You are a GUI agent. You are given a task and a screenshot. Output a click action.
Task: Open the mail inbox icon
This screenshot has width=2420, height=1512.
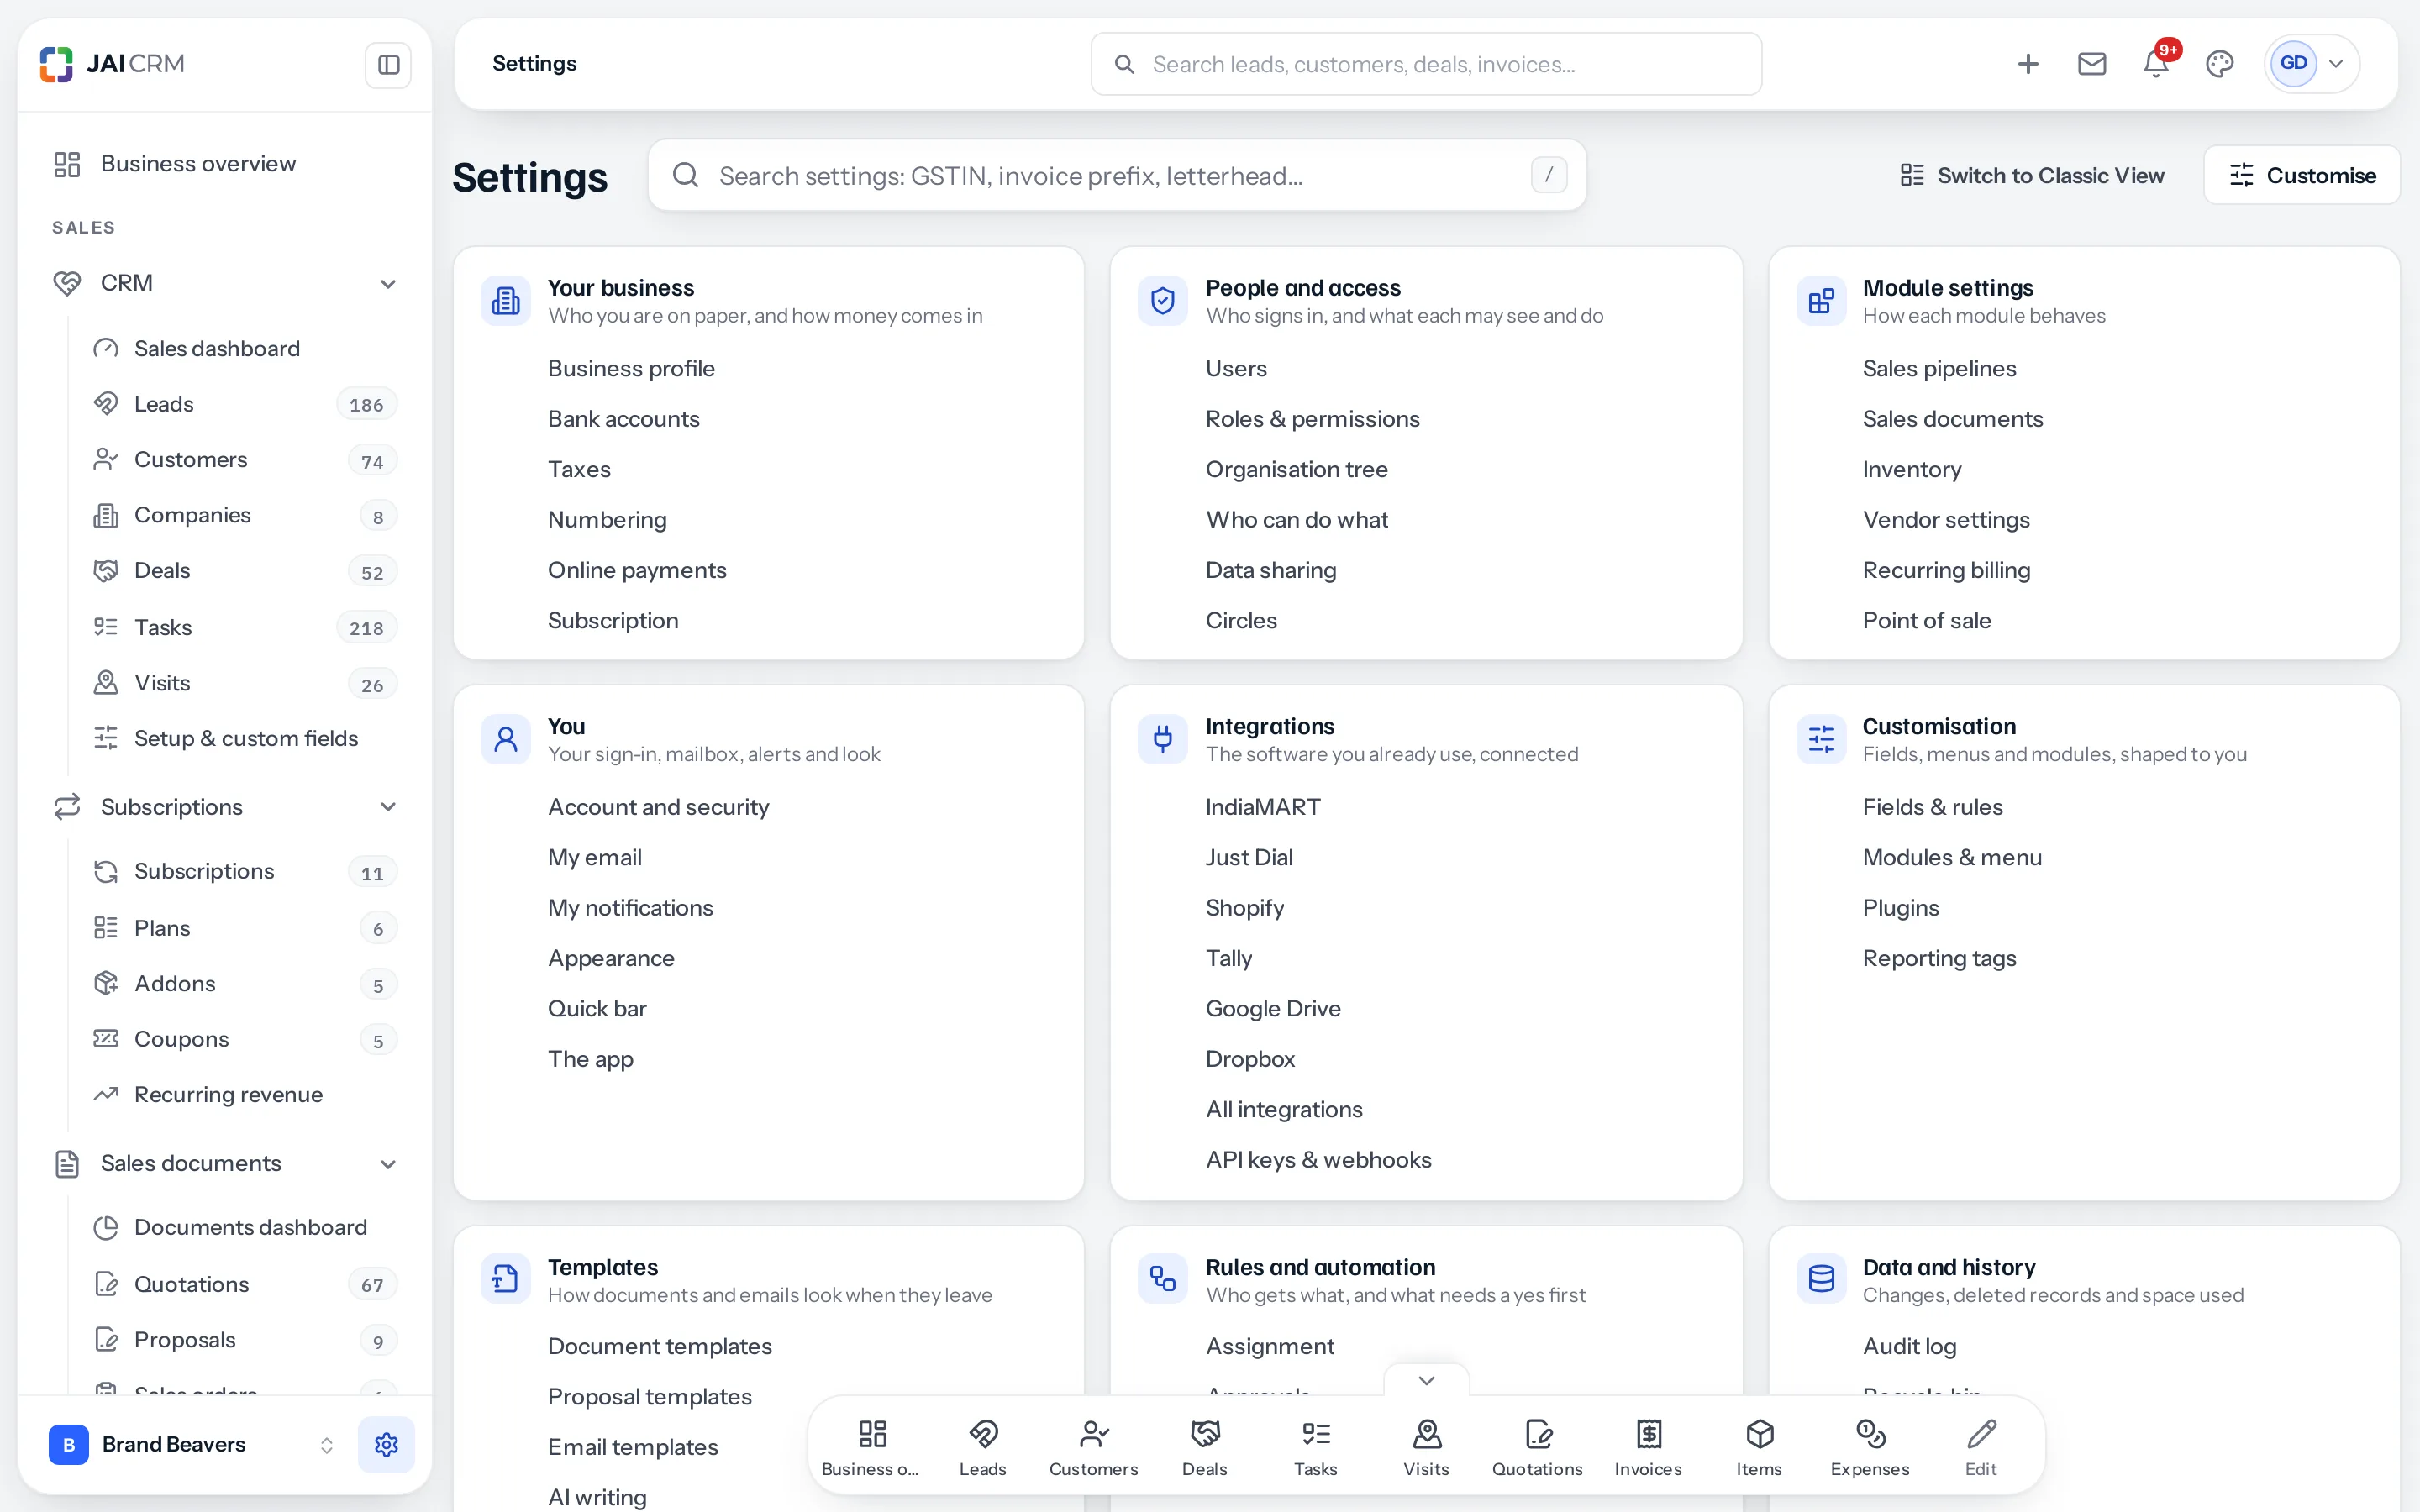click(x=2092, y=64)
